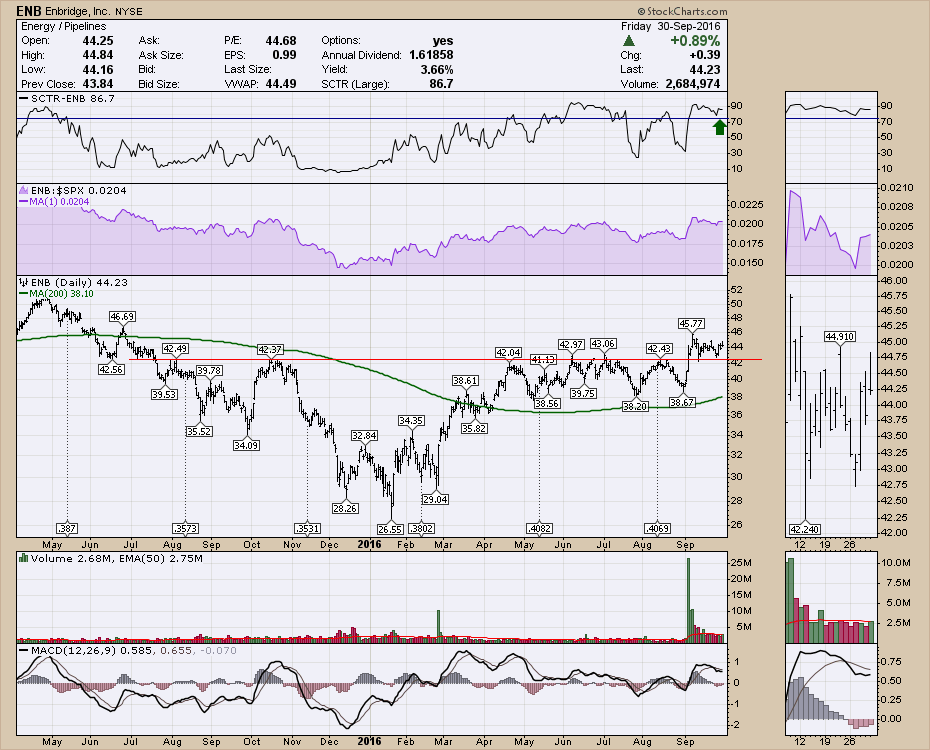This screenshot has width=930, height=750.
Task: Click the Energy / Pipelines sector label
Action: point(63,26)
